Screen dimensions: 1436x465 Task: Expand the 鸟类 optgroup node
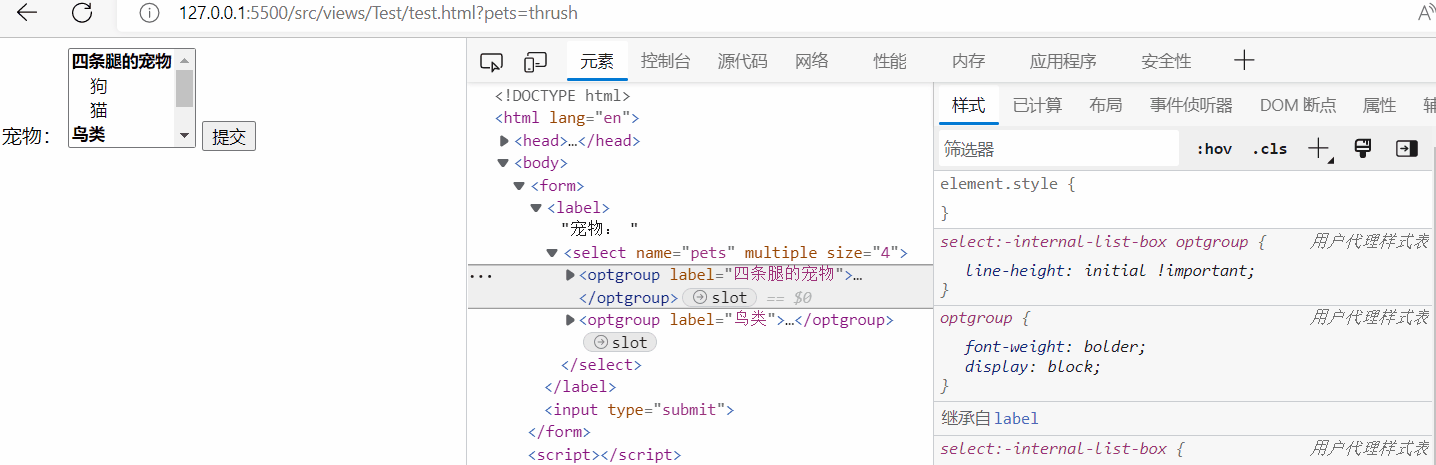[x=571, y=320]
